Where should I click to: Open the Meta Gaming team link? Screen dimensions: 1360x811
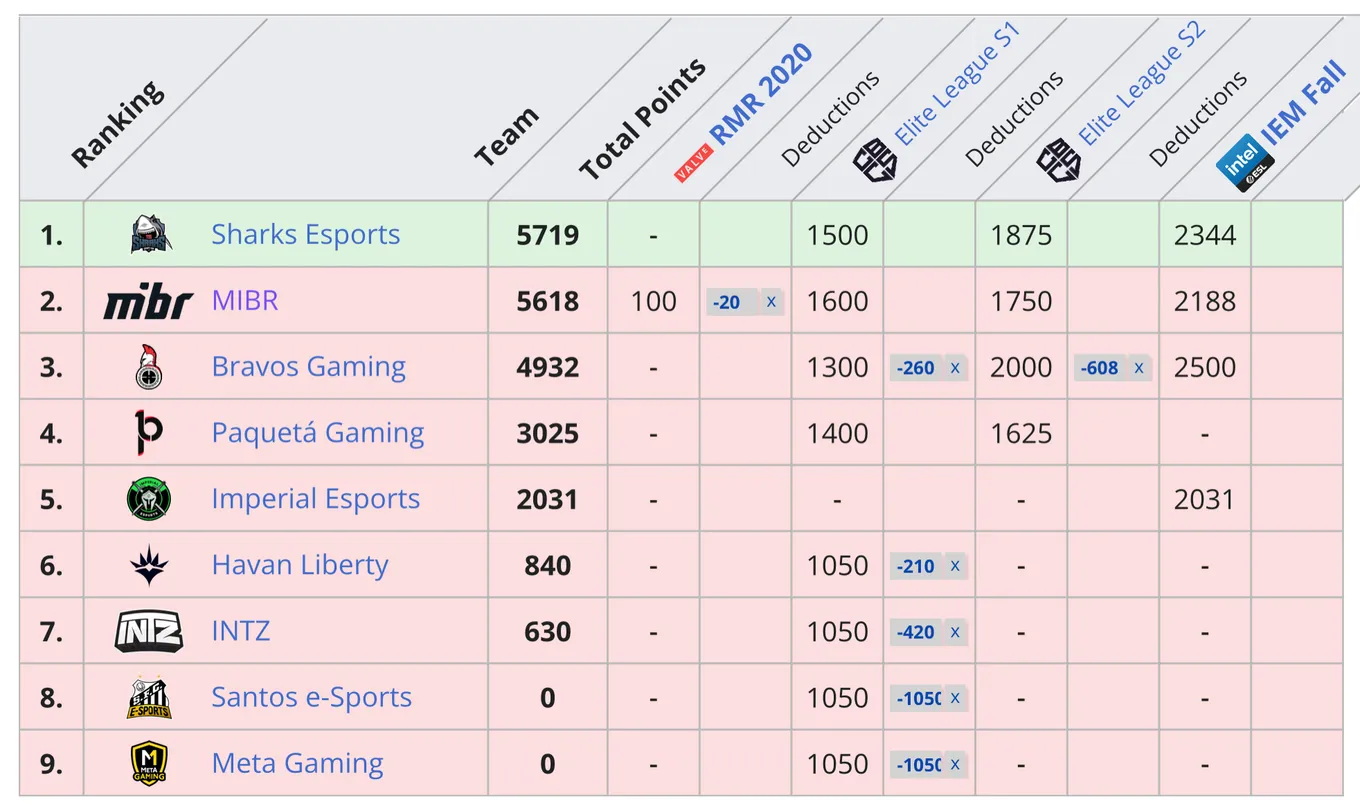click(x=298, y=763)
